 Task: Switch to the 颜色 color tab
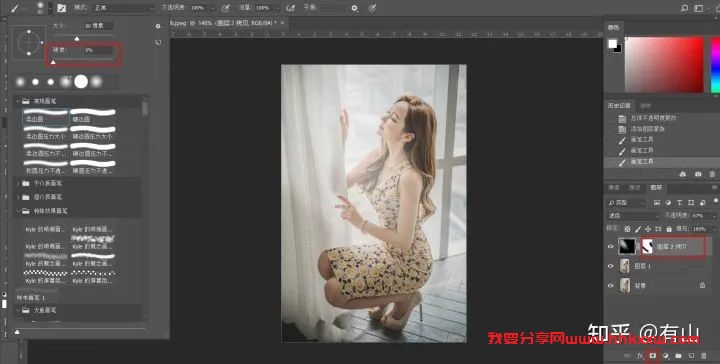coord(613,28)
